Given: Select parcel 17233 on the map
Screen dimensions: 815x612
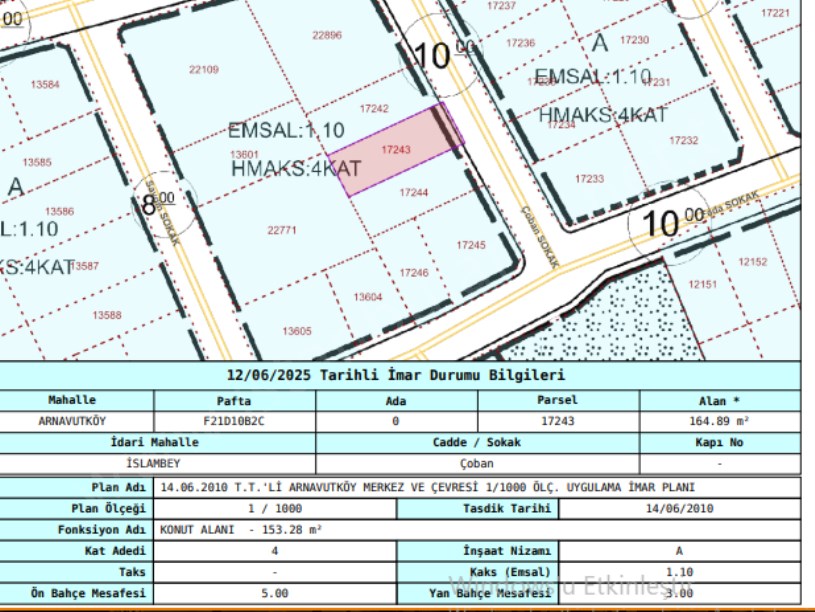Looking at the screenshot, I should (589, 179).
